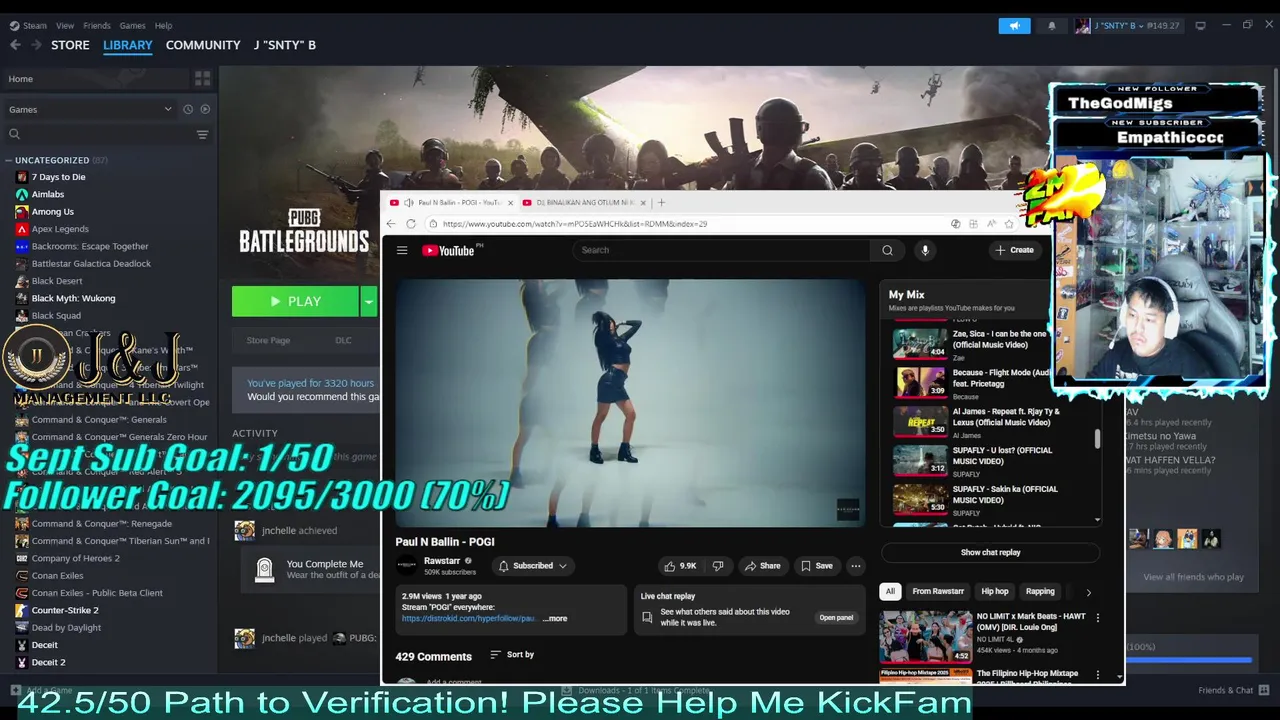Click the Steam library search field

(100, 134)
